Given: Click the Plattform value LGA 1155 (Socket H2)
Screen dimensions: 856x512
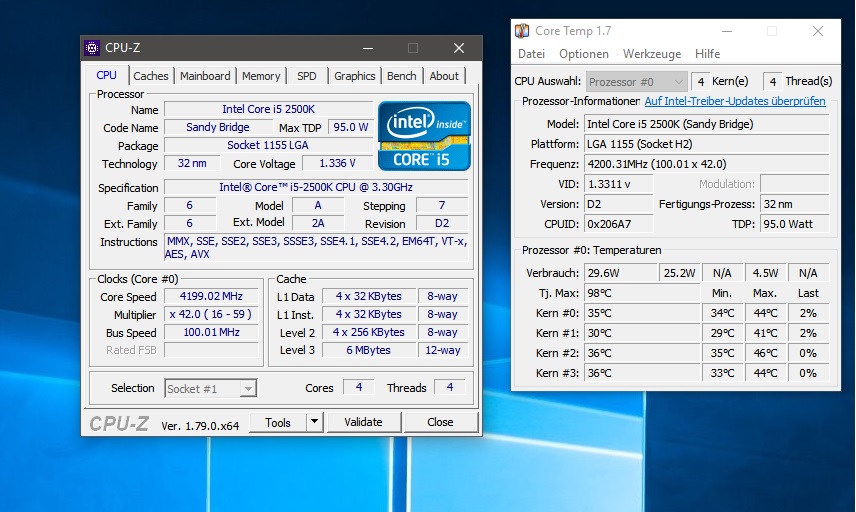Looking at the screenshot, I should pyautogui.click(x=706, y=144).
